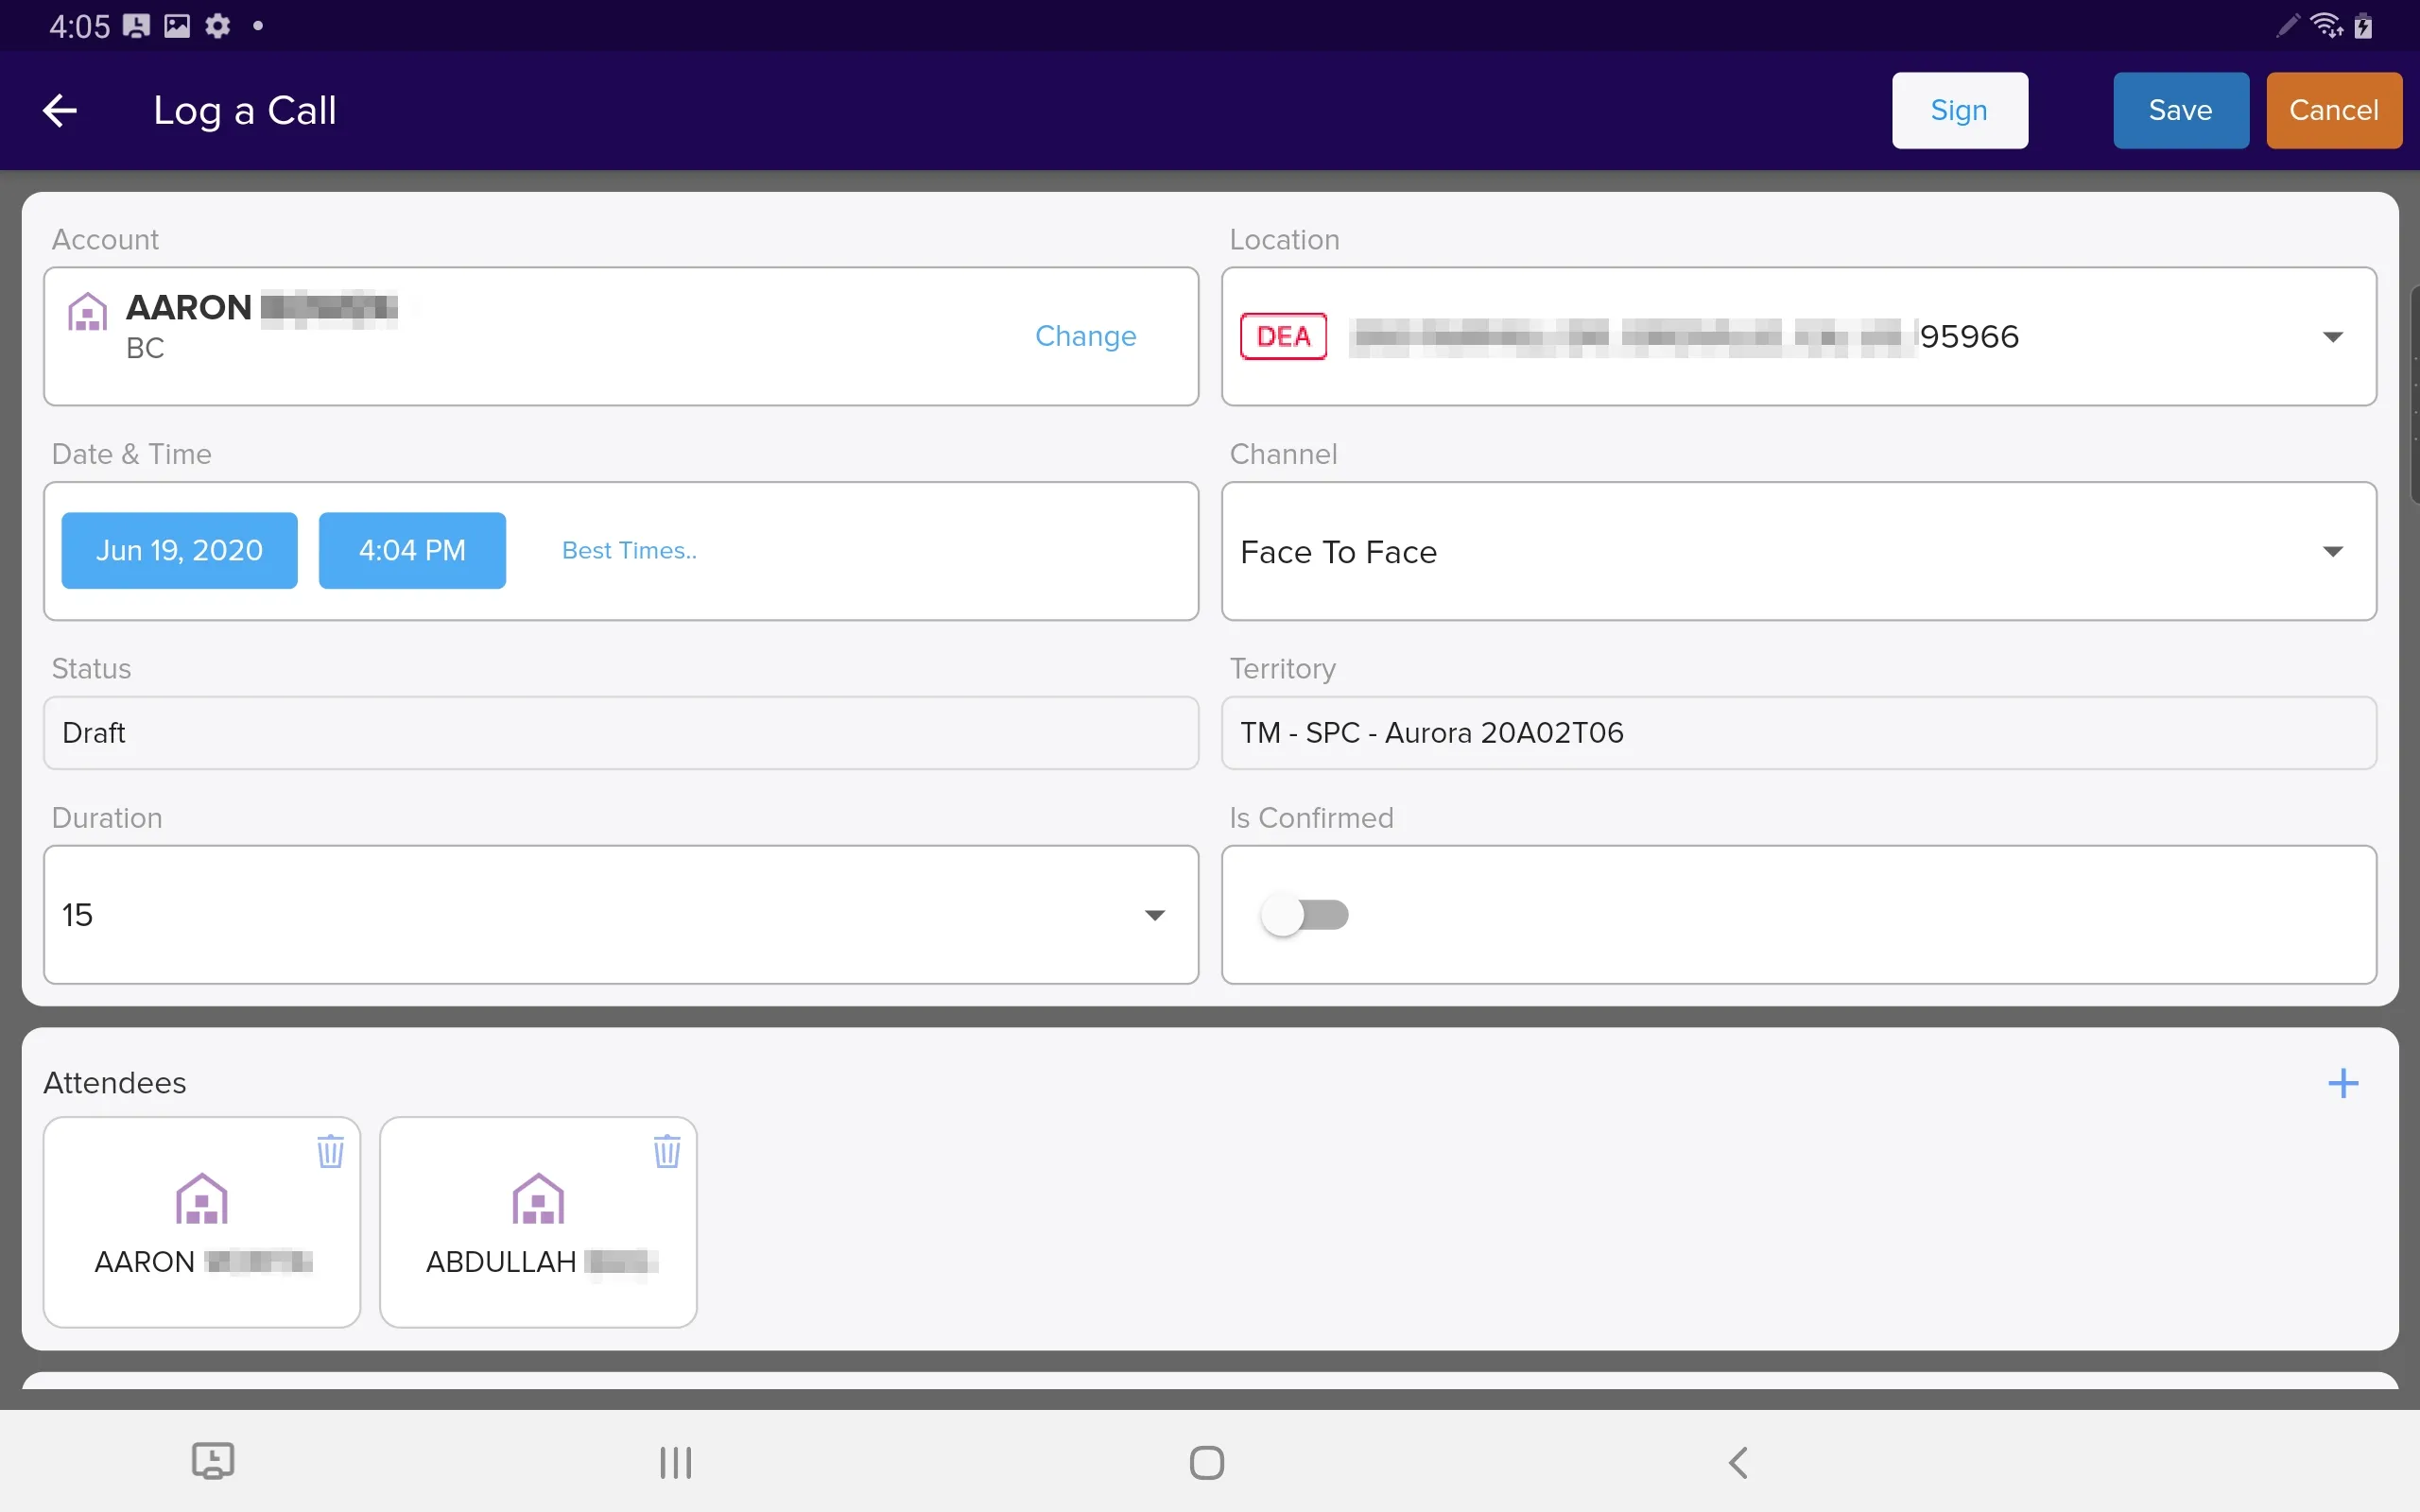The width and height of the screenshot is (2420, 1512).
Task: Expand the Channel Face To Face dropdown
Action: 2331,550
